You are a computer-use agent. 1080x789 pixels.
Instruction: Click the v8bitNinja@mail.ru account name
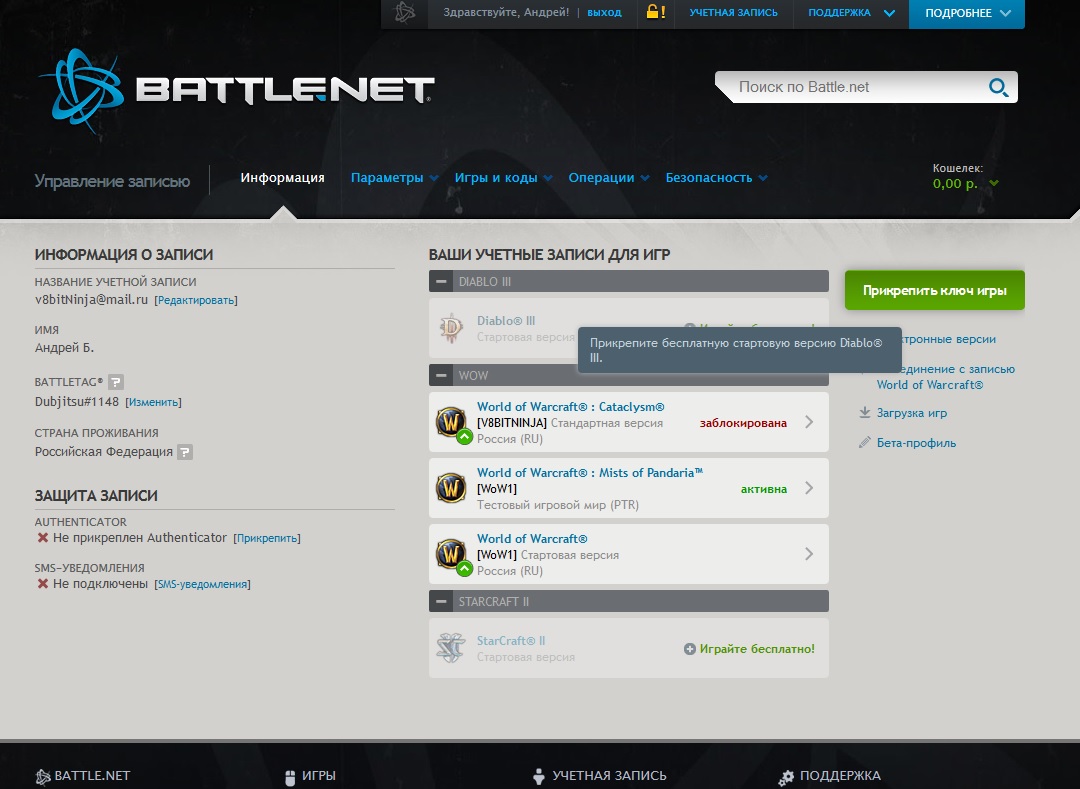[92, 299]
